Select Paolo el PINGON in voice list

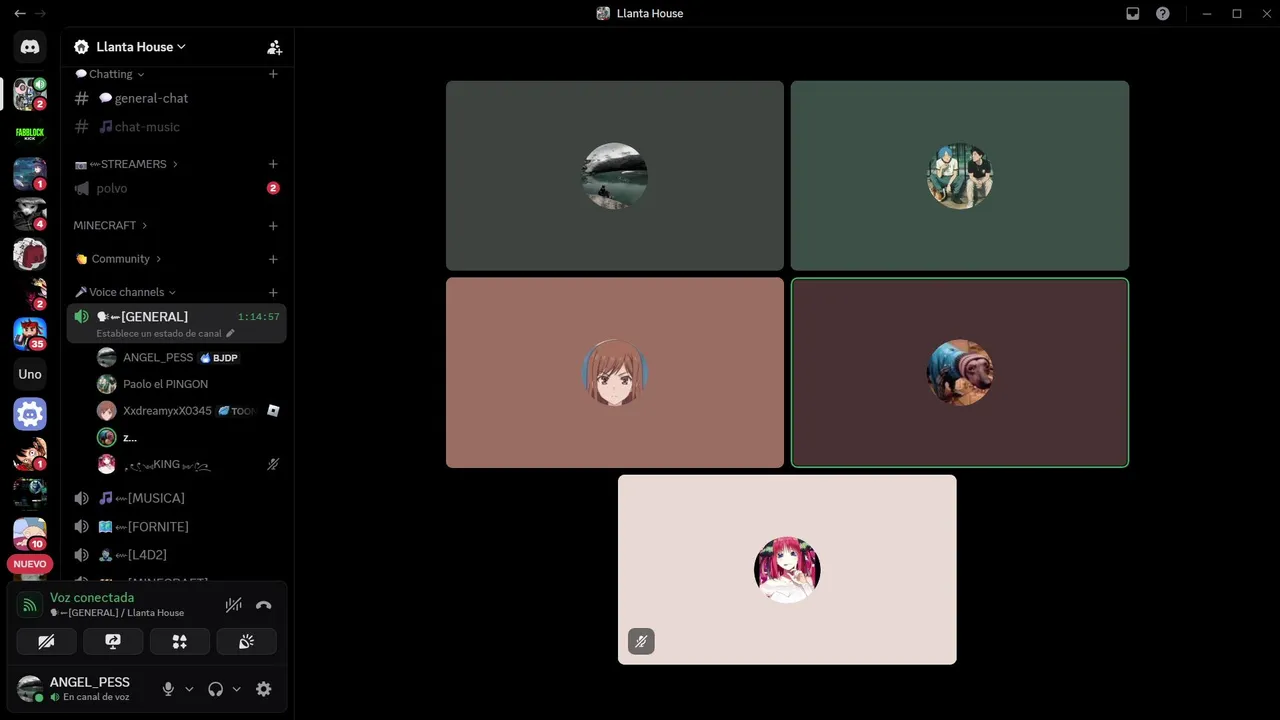click(166, 384)
